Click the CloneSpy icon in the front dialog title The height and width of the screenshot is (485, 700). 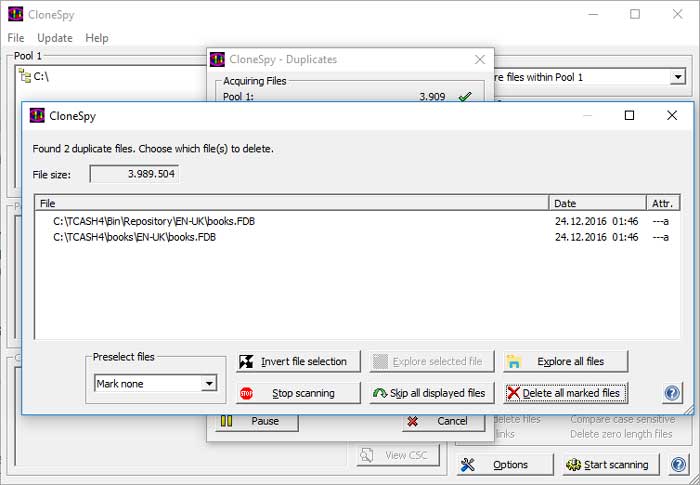tap(37, 115)
